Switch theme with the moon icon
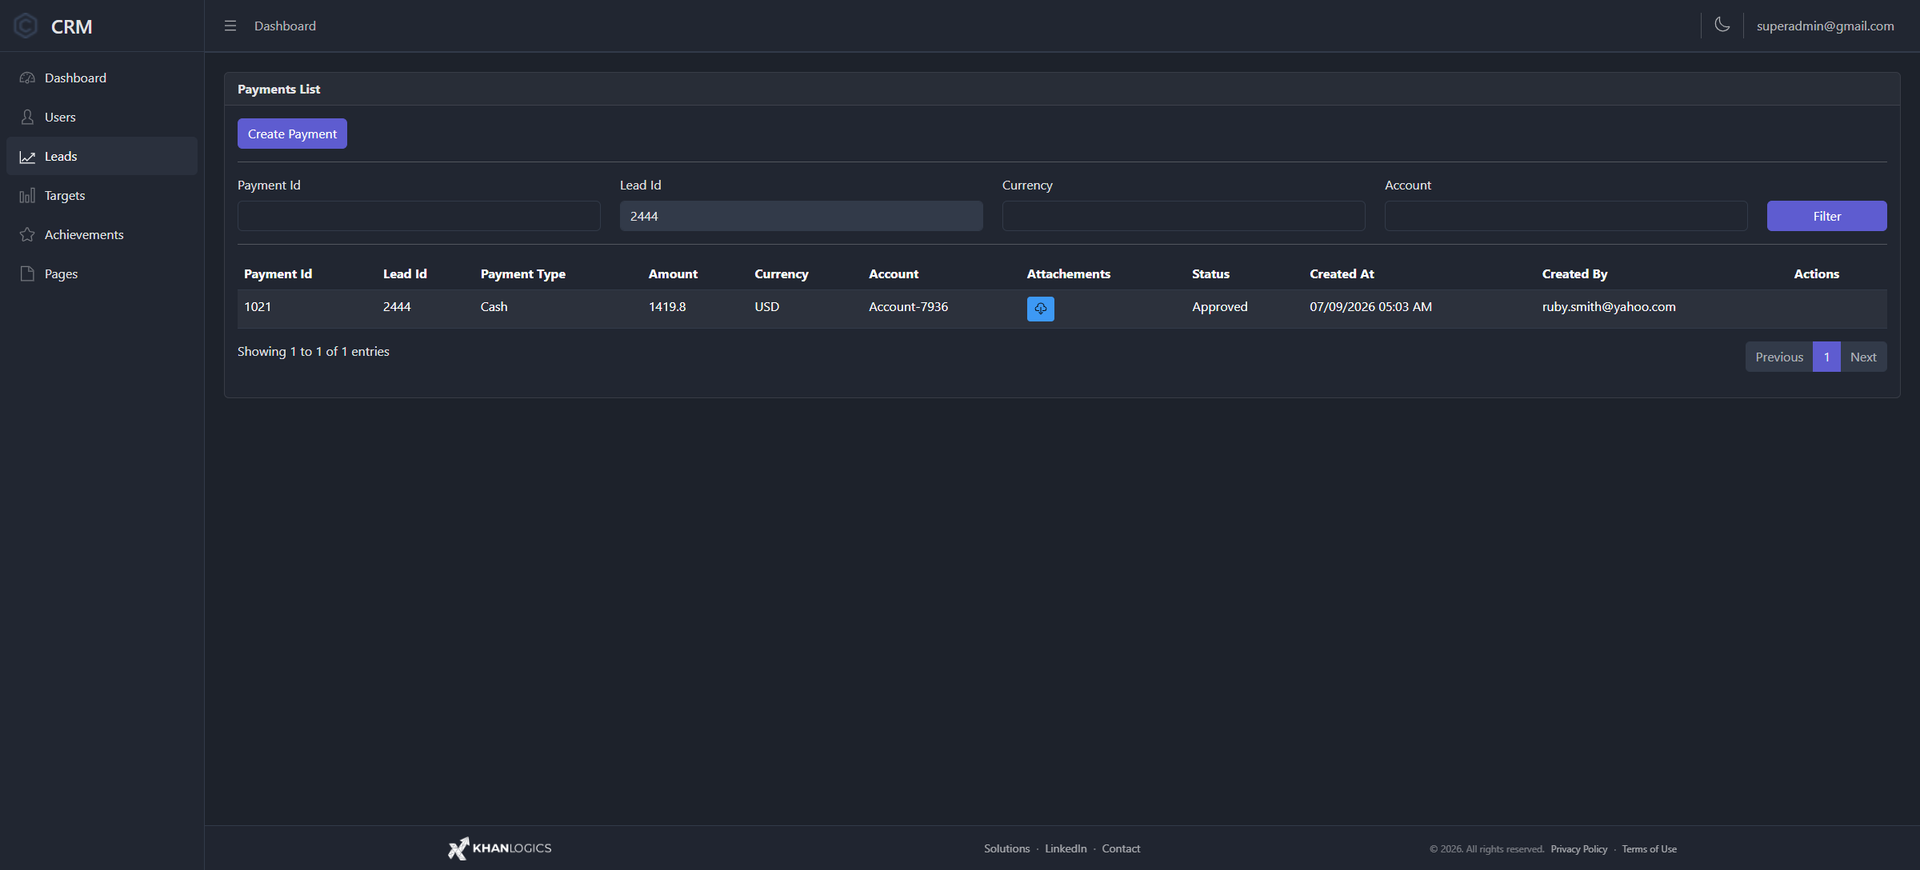This screenshot has height=870, width=1920. coord(1722,25)
